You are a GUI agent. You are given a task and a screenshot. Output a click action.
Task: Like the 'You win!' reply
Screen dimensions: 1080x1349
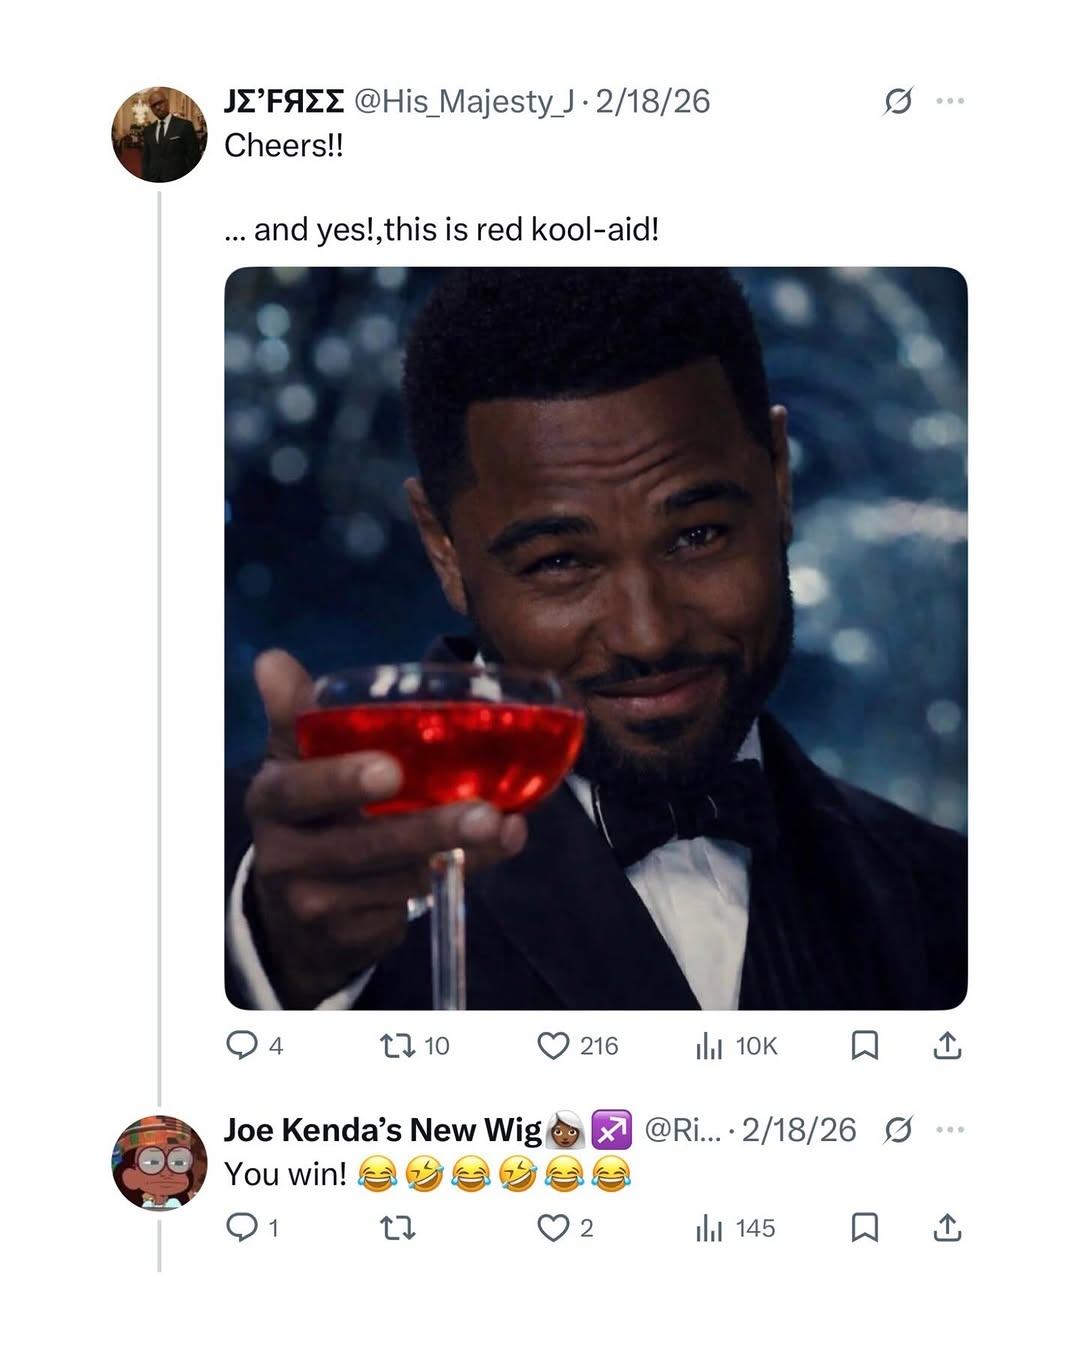(x=553, y=1228)
